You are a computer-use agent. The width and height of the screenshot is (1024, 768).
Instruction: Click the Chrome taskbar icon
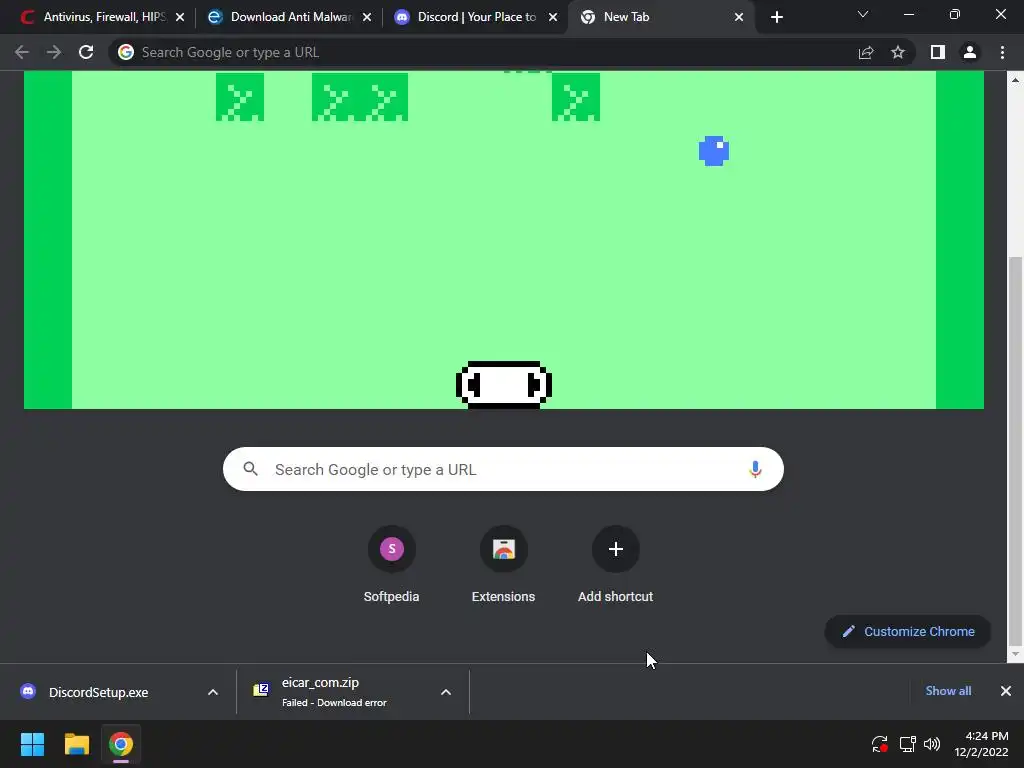[x=121, y=744]
